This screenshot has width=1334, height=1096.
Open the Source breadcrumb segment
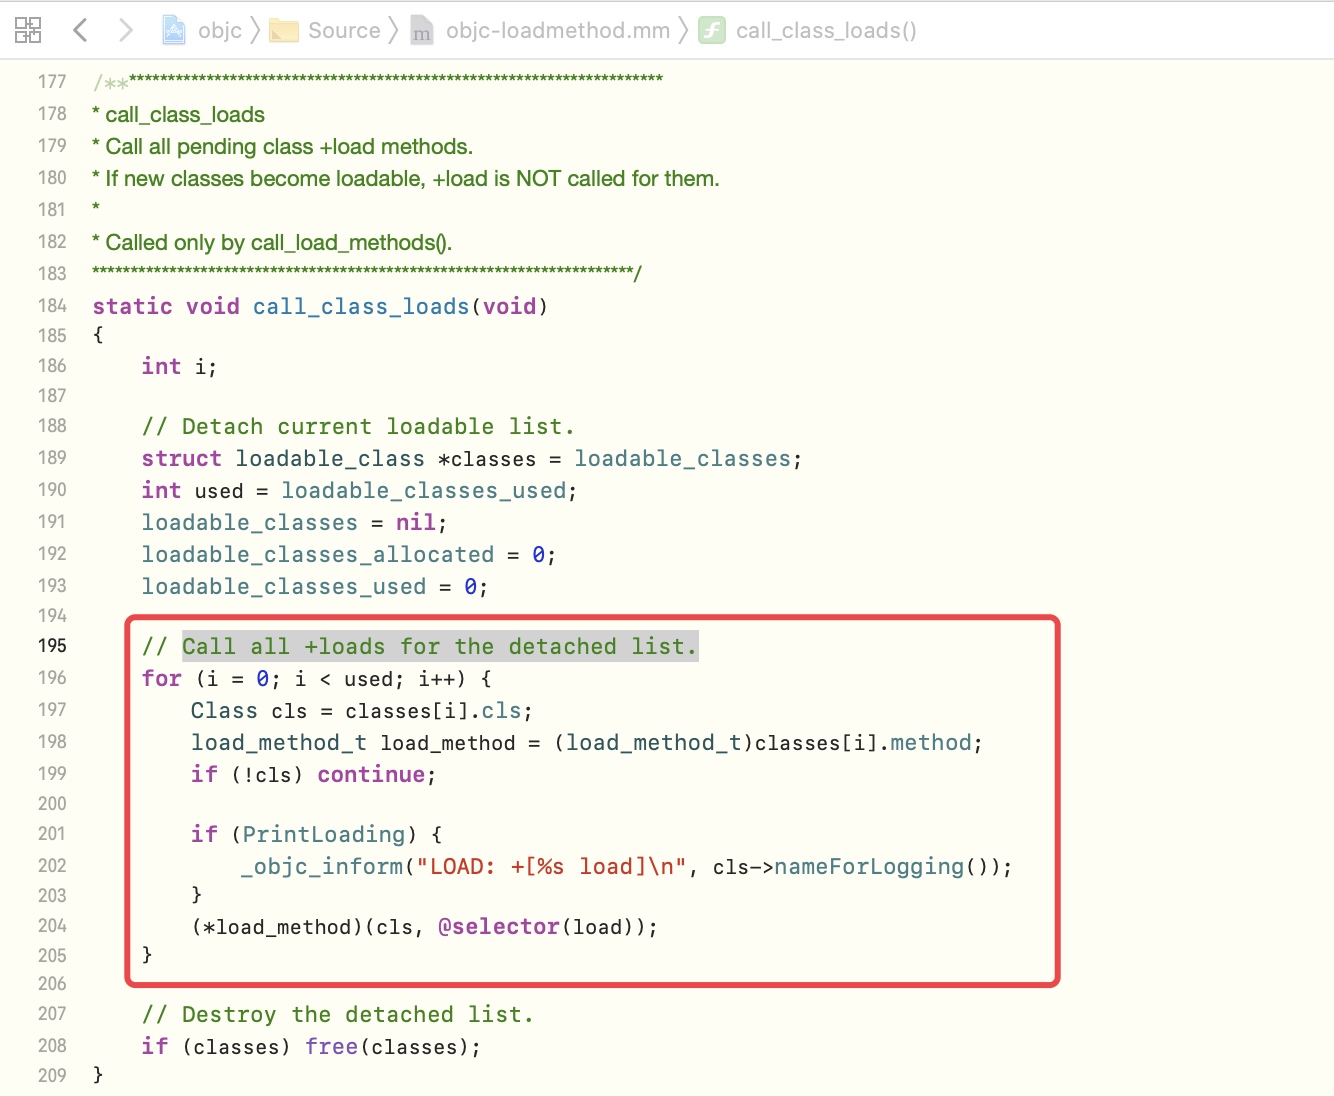pos(344,30)
